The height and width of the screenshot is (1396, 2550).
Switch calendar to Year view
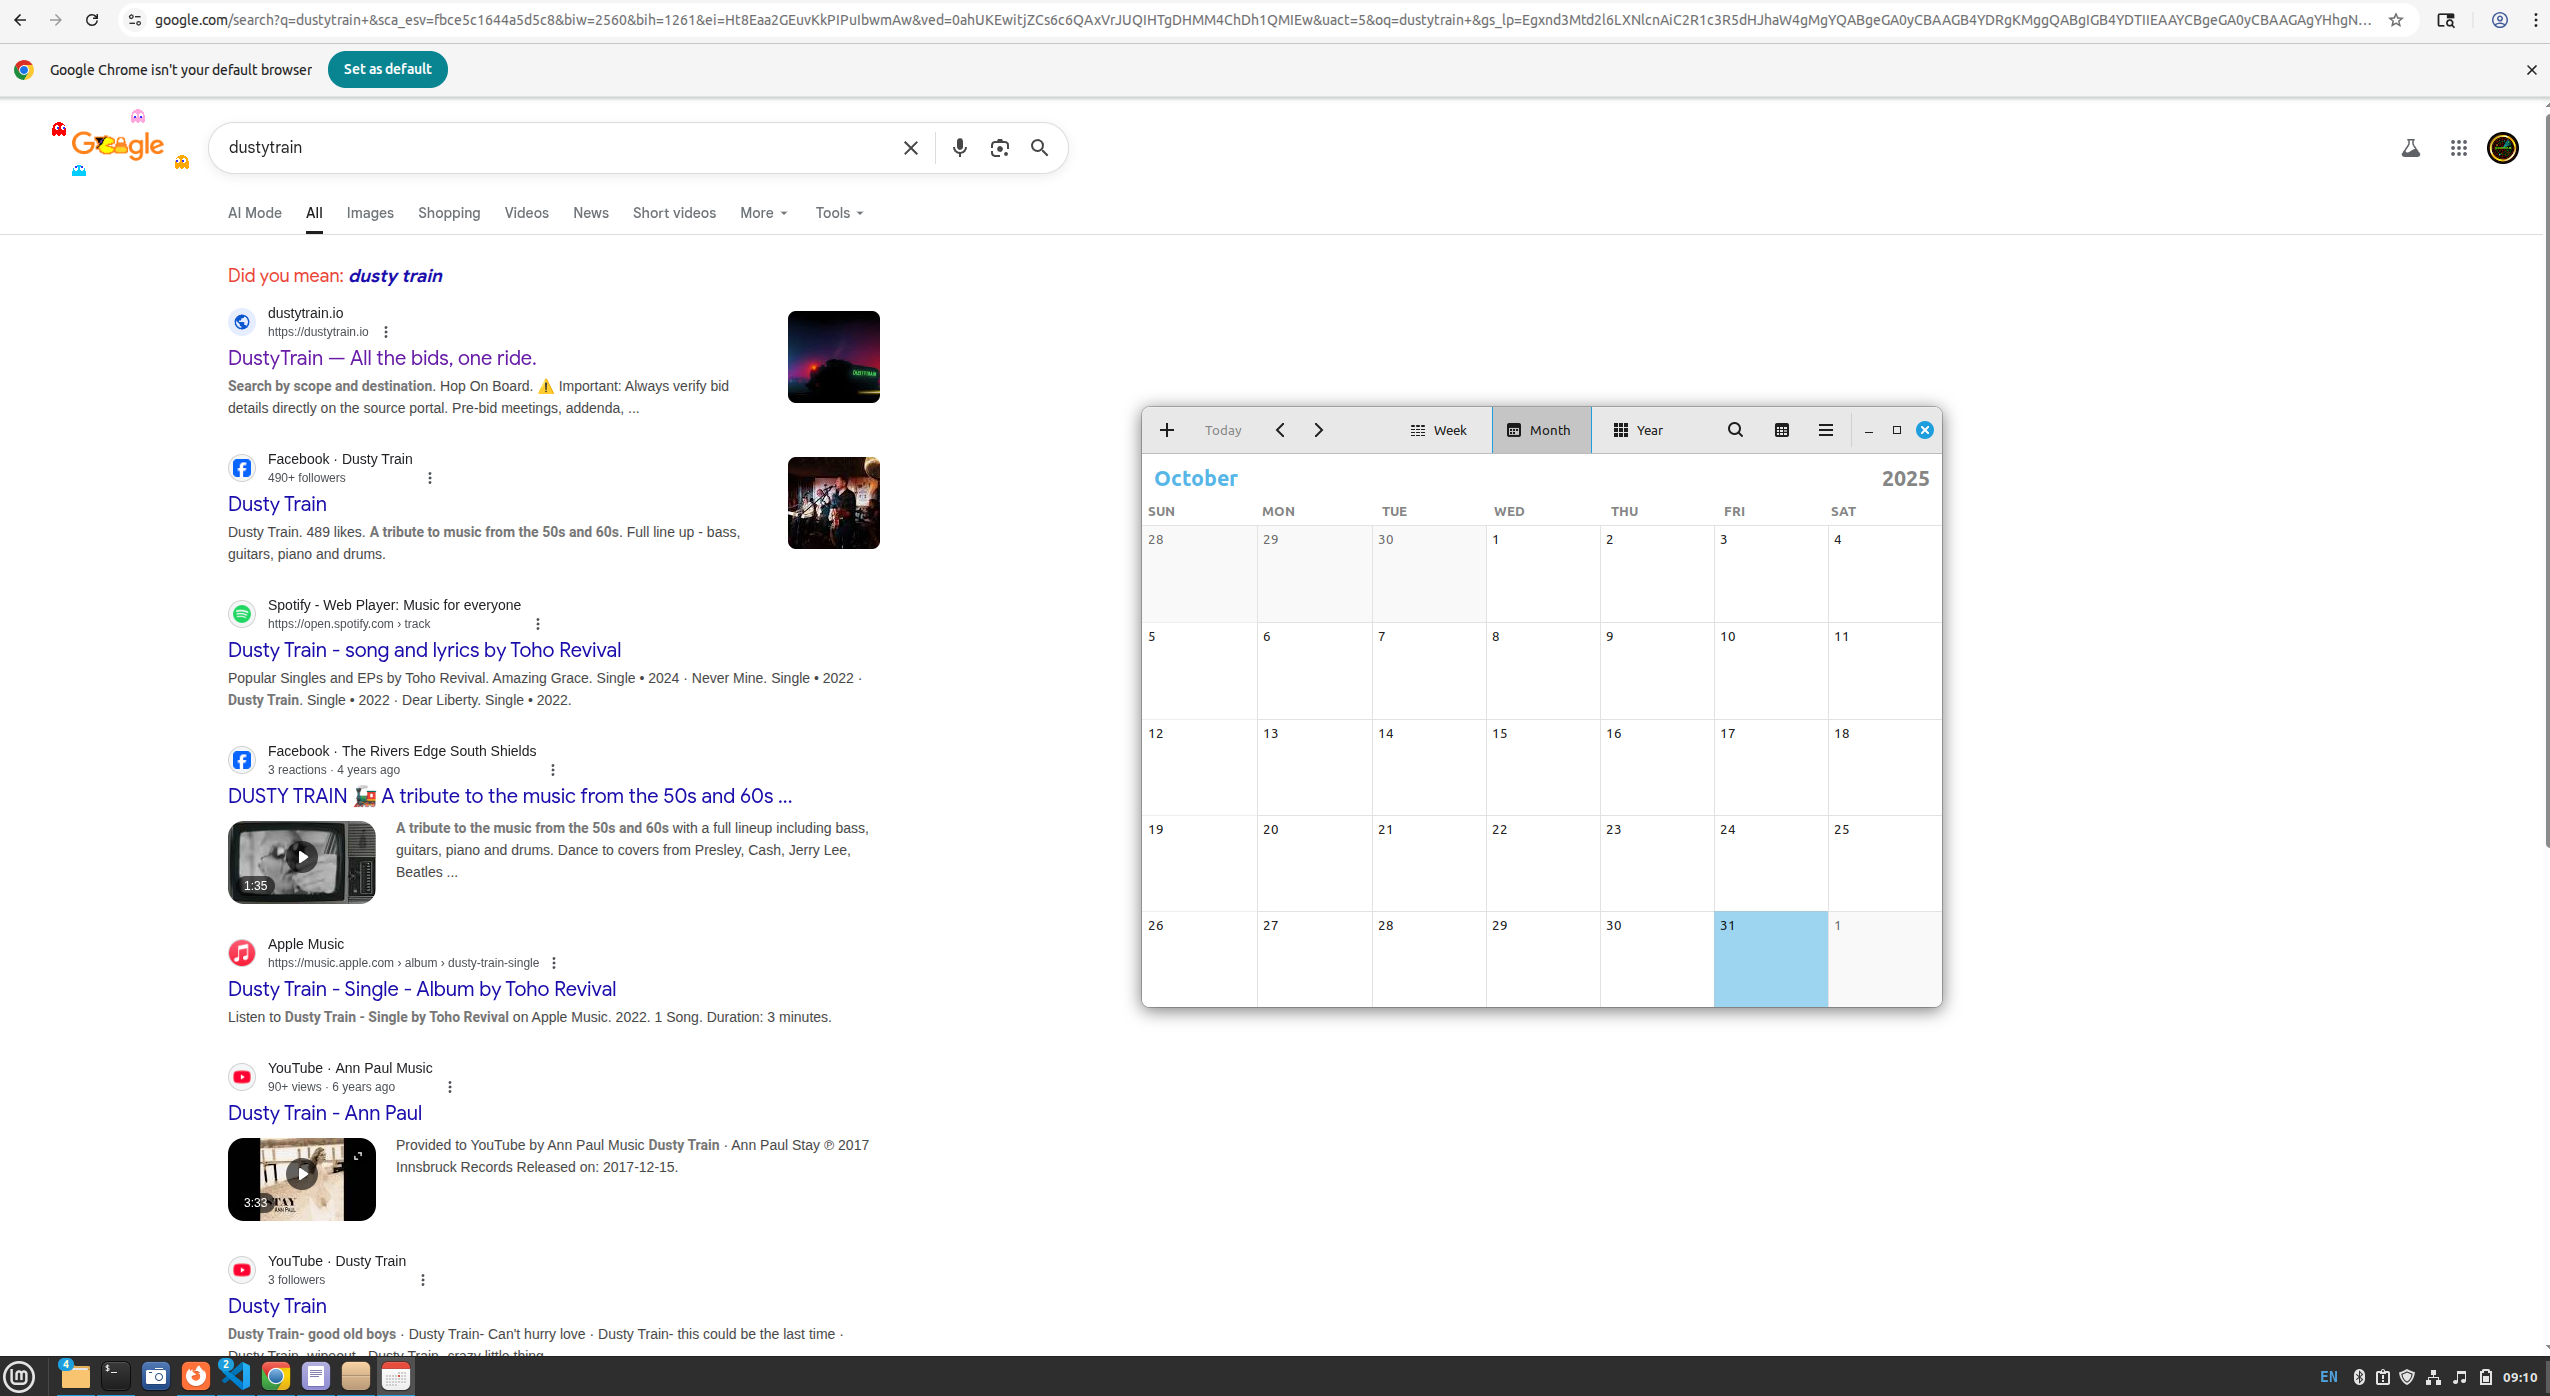point(1637,430)
